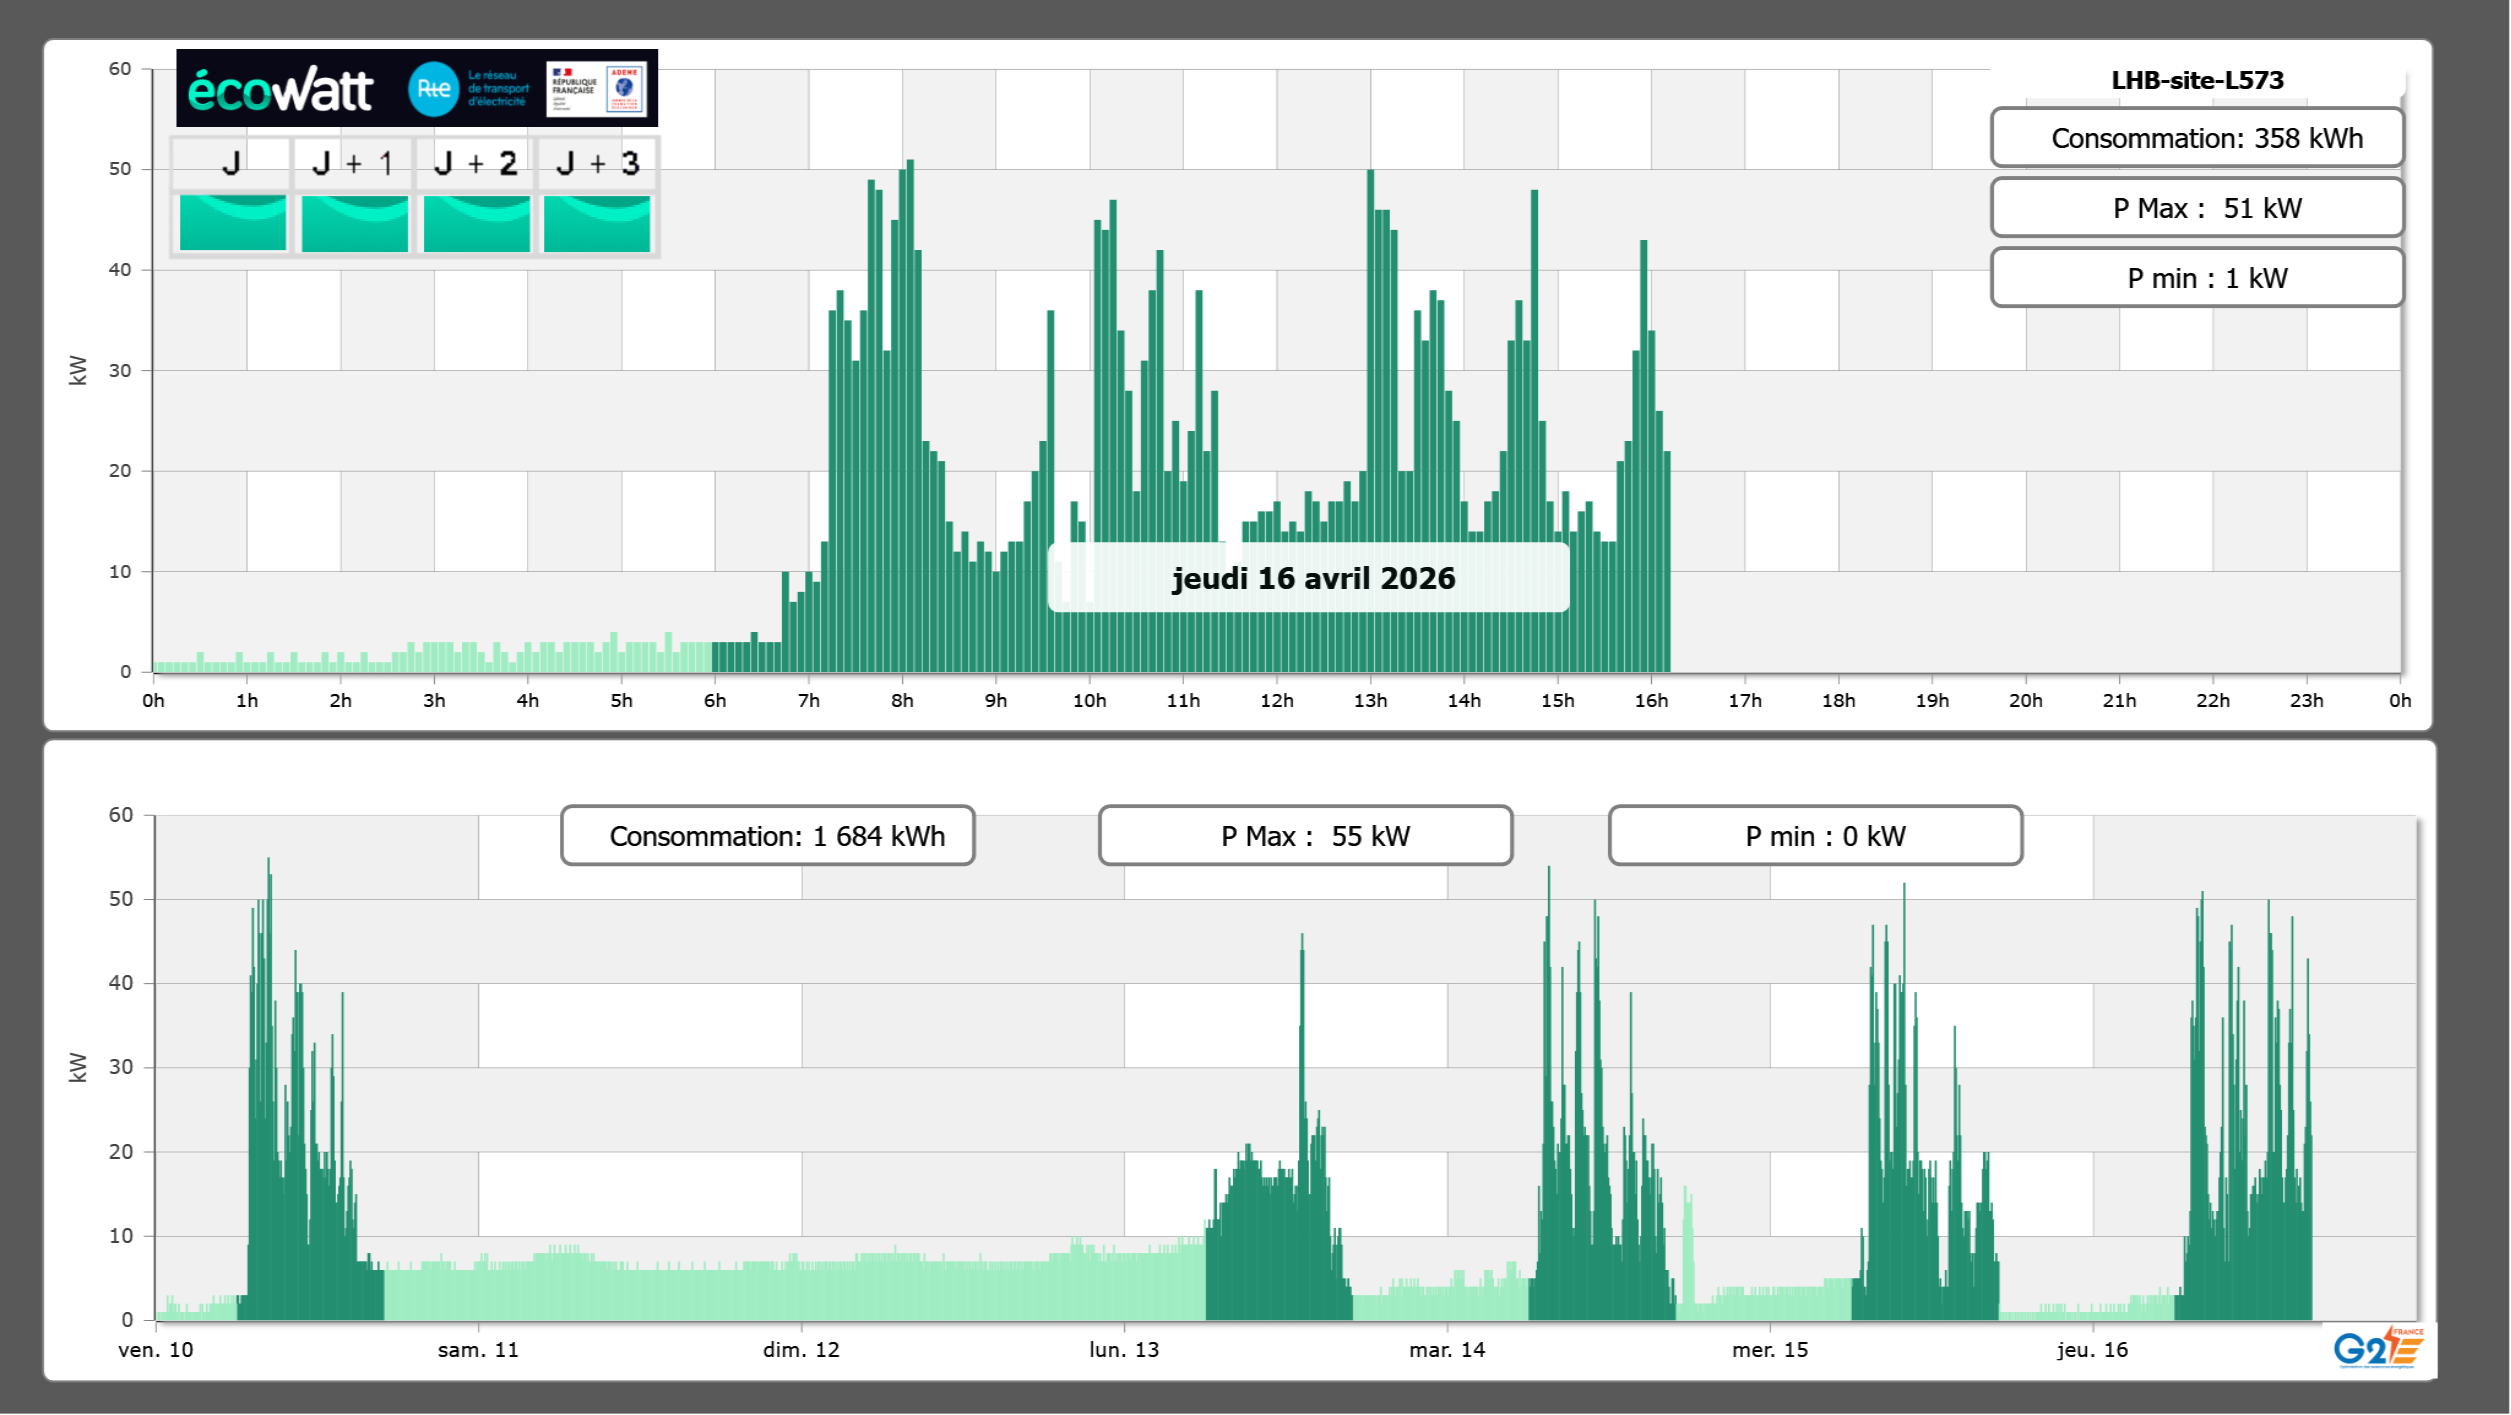This screenshot has height=1415, width=2511.
Task: Click the G2E France logo
Action: point(2377,1348)
